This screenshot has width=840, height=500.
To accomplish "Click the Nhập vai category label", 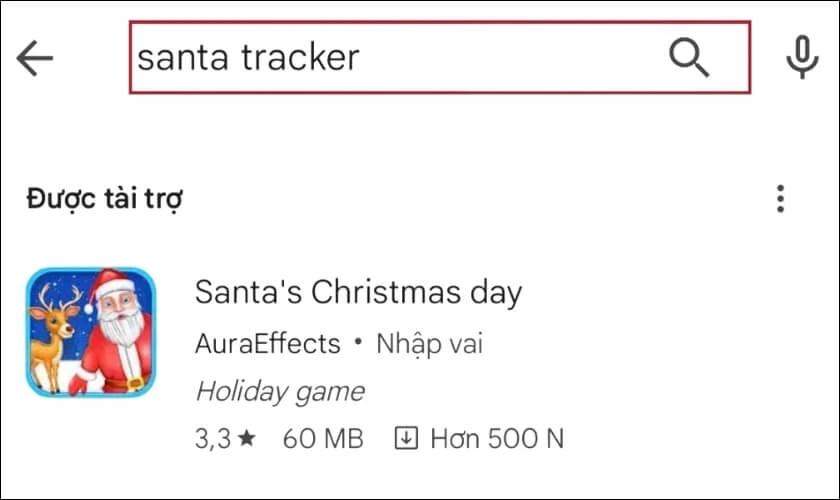I will coord(430,344).
